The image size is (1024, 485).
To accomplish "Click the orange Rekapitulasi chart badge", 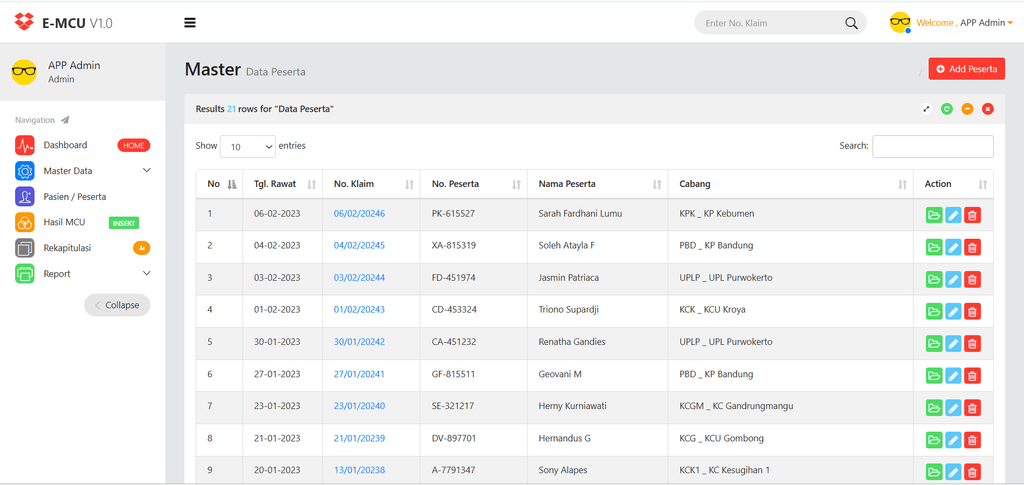I will pyautogui.click(x=142, y=247).
